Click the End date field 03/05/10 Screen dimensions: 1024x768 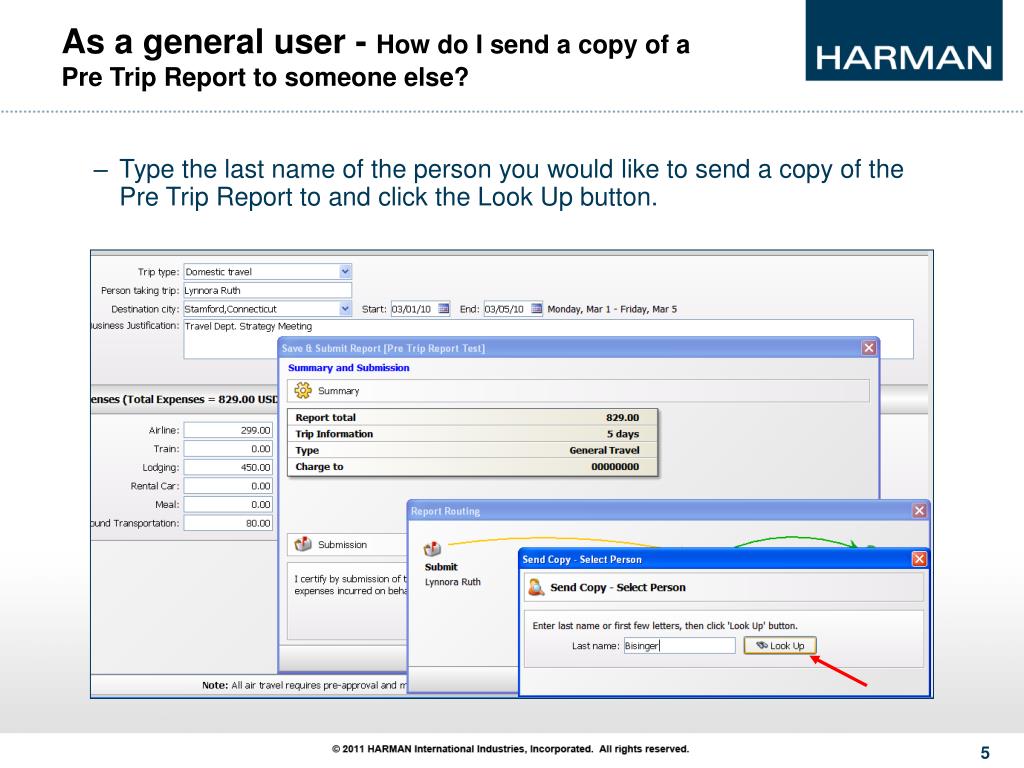click(x=506, y=309)
